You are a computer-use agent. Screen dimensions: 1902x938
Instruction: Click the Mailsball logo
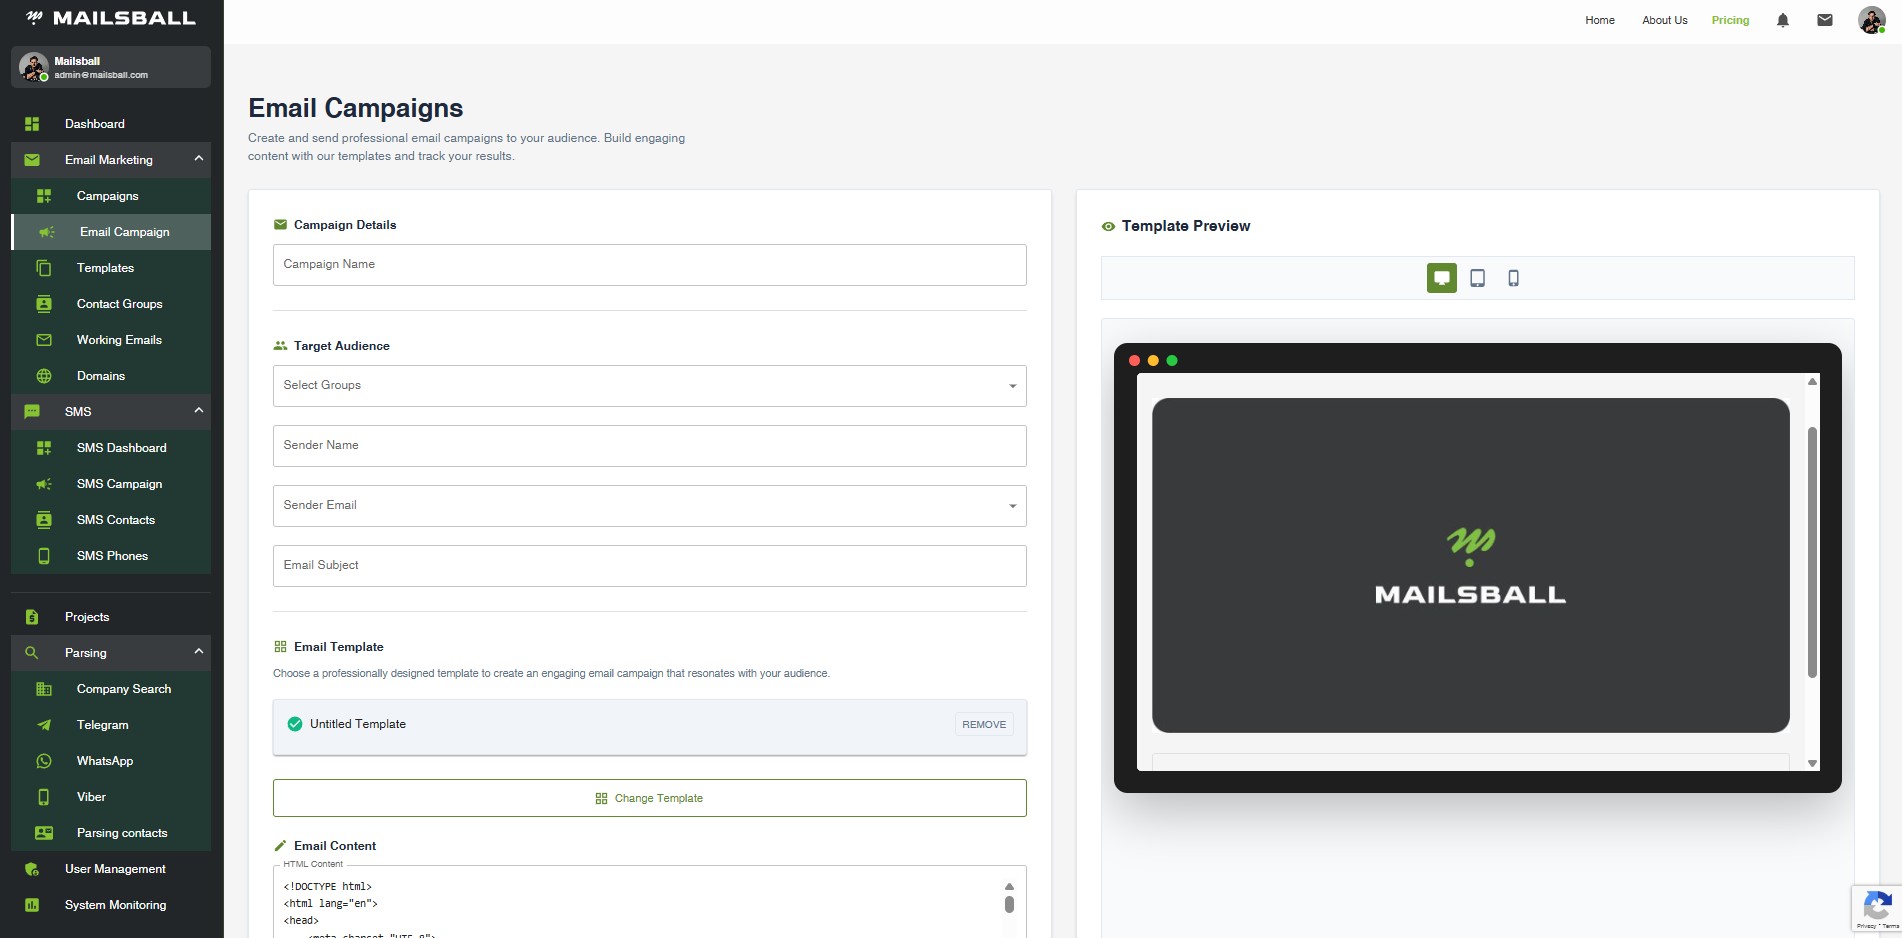coord(107,17)
